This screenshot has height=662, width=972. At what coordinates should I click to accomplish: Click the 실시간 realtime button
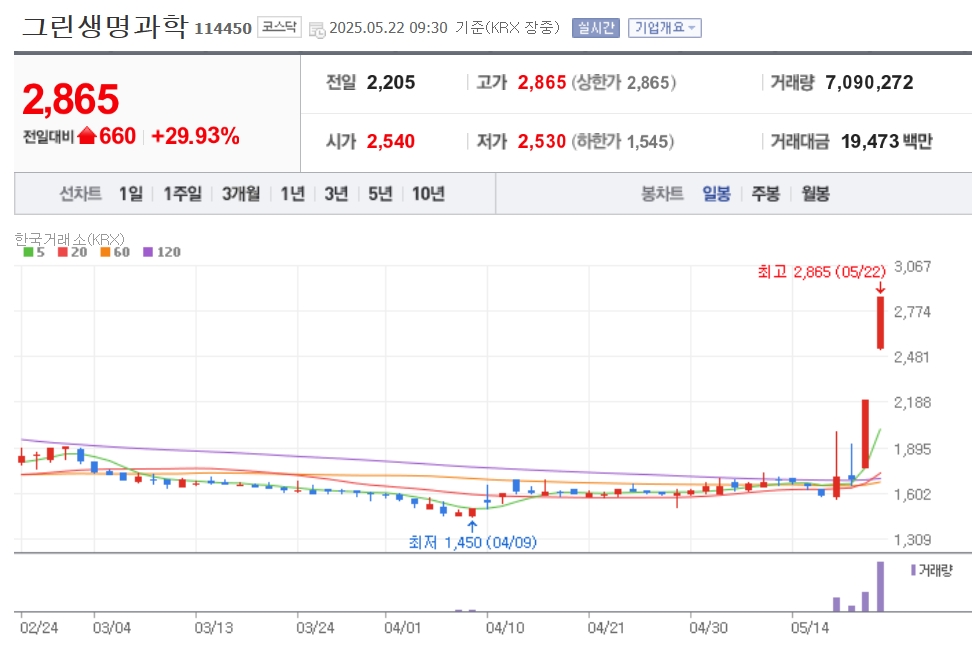(596, 28)
